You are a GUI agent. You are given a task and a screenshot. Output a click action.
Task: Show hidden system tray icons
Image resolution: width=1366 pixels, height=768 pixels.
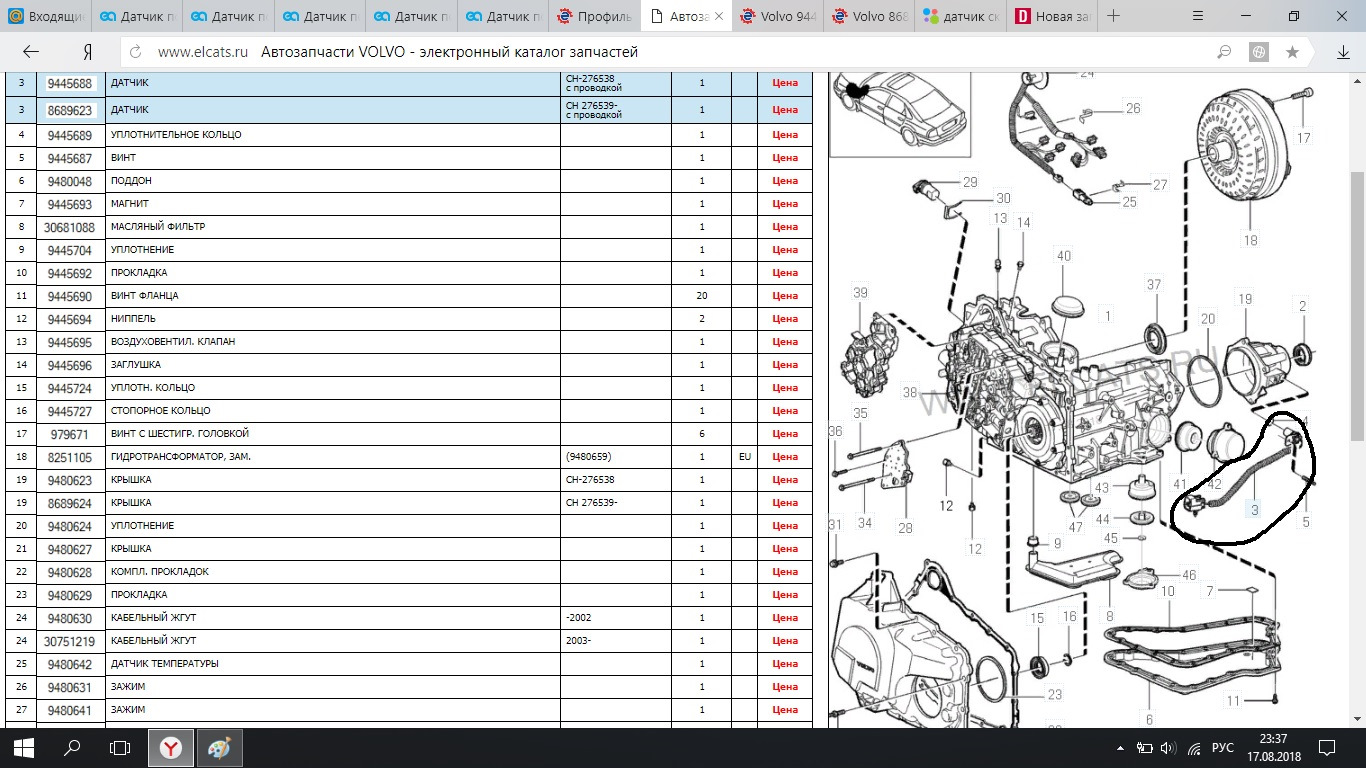[x=1122, y=748]
